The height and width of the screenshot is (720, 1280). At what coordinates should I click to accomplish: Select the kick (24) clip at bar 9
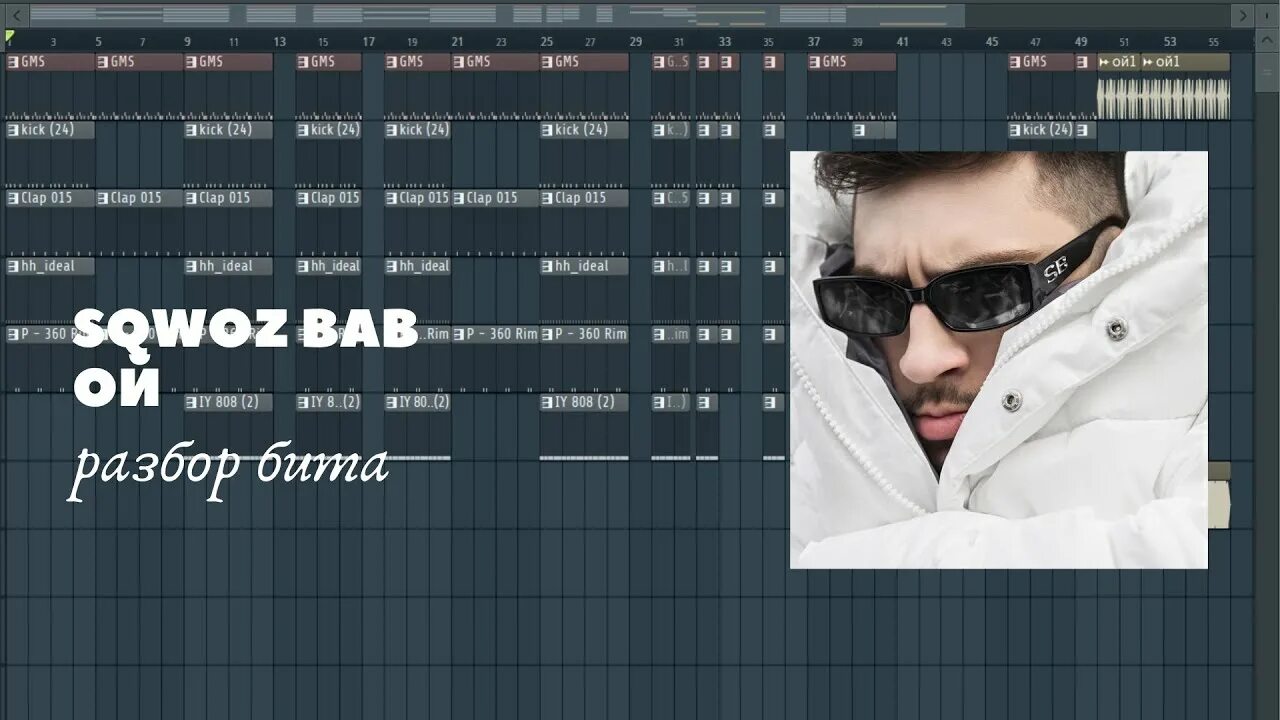(228, 130)
